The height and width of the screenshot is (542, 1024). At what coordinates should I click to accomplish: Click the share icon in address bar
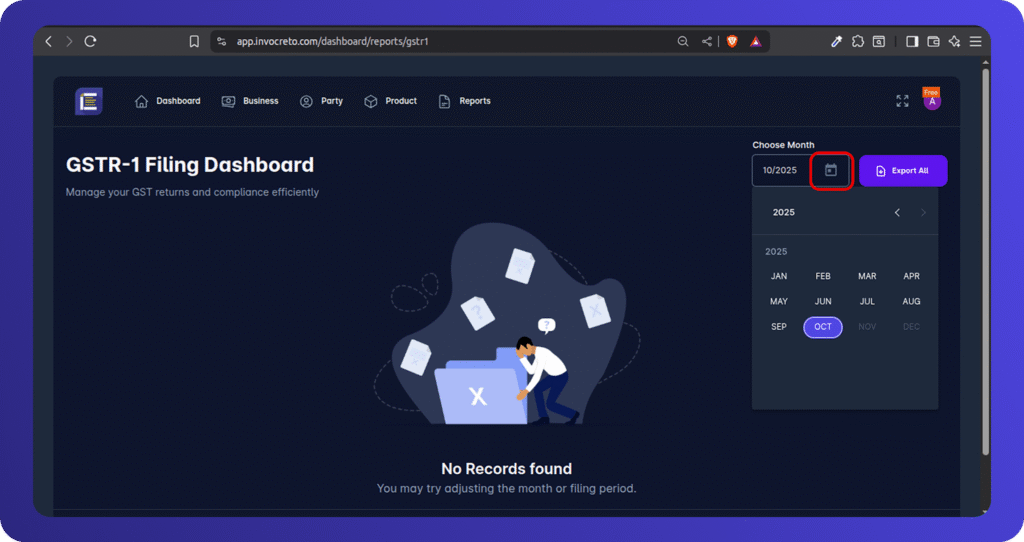707,41
